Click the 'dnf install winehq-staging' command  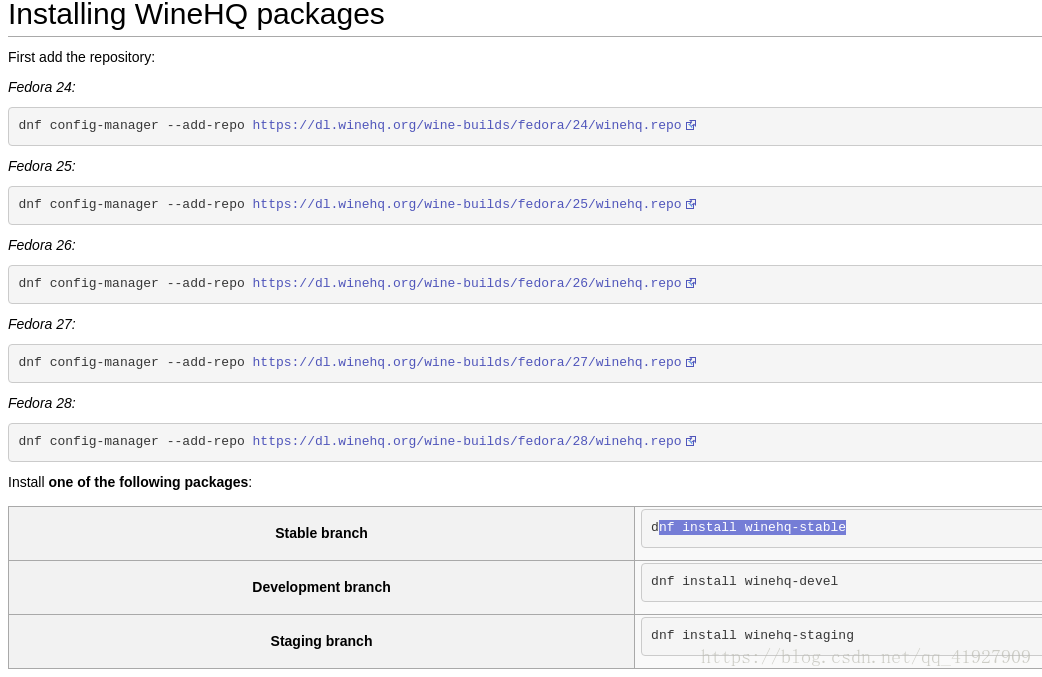[752, 635]
